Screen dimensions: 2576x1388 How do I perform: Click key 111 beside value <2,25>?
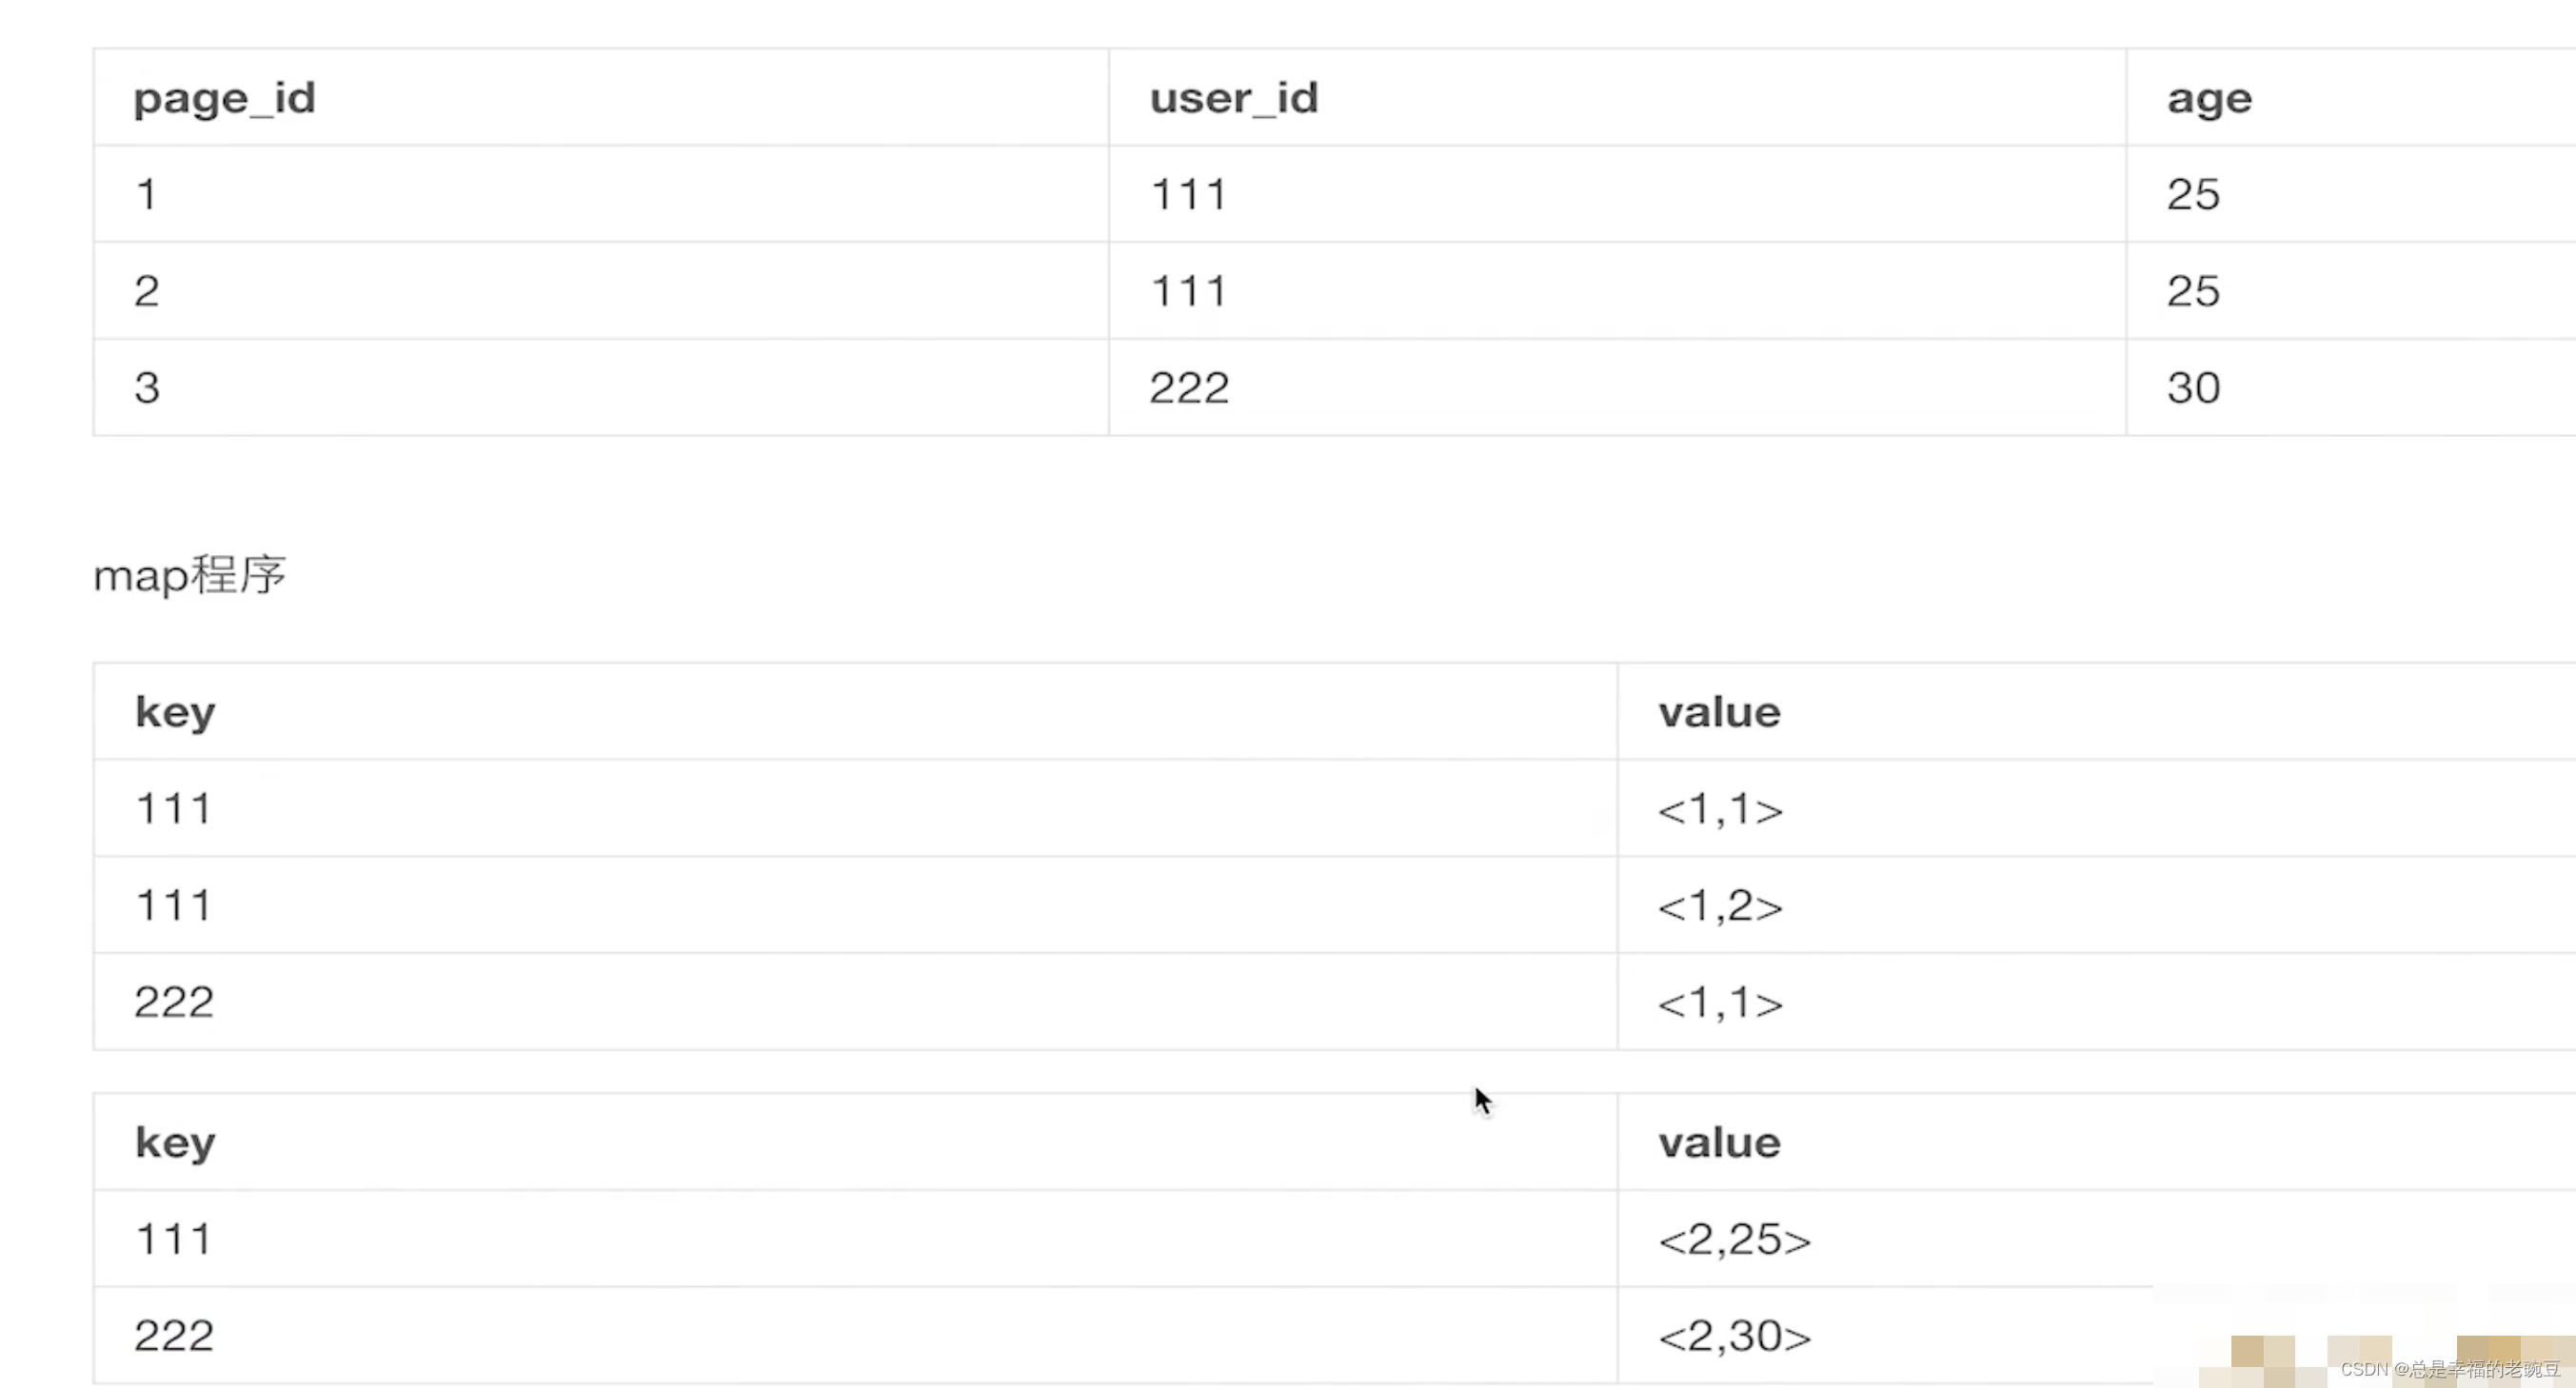[x=174, y=1240]
